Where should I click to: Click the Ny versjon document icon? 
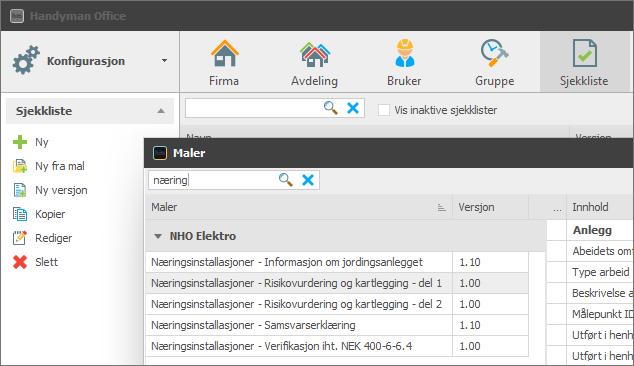[20, 190]
